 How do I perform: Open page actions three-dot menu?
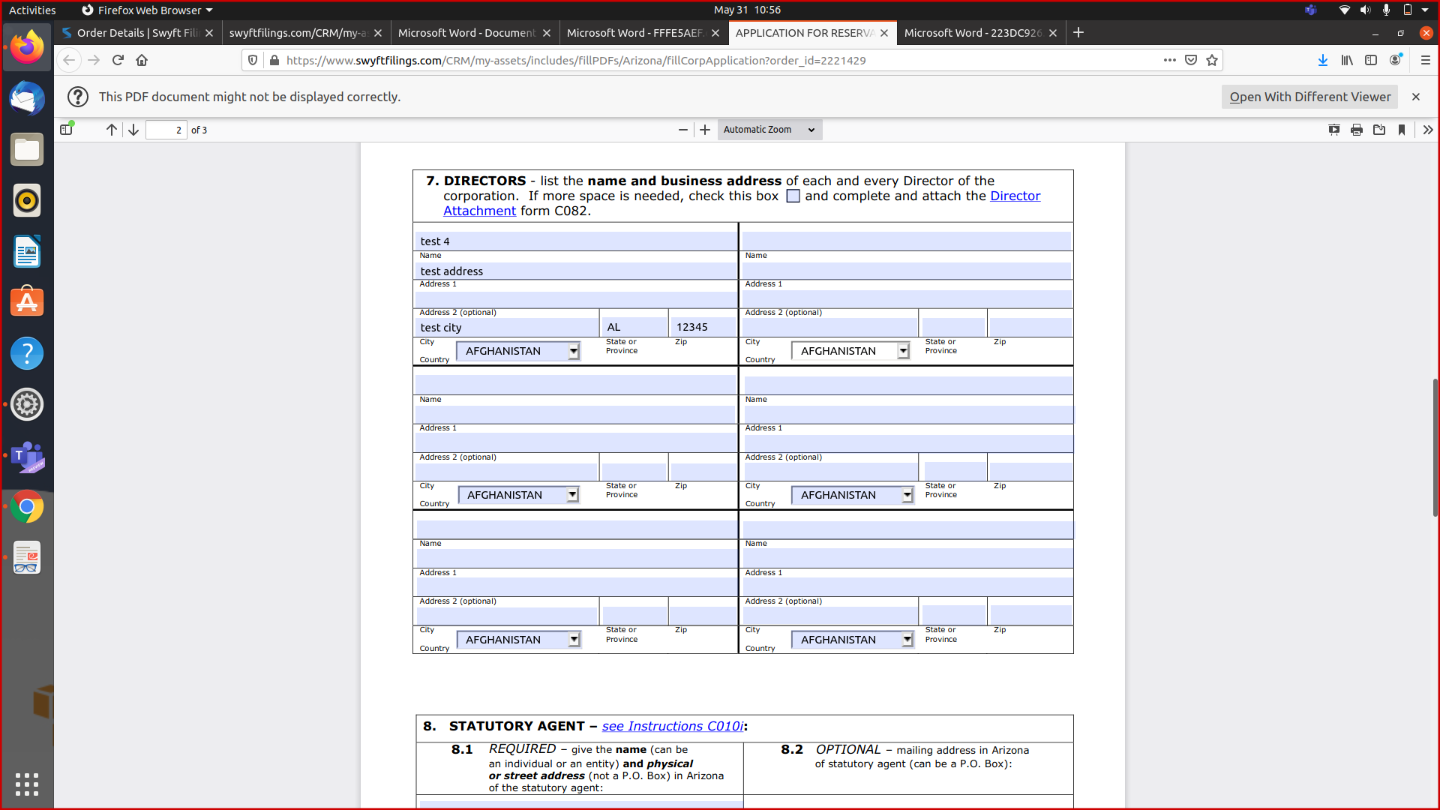point(1170,60)
